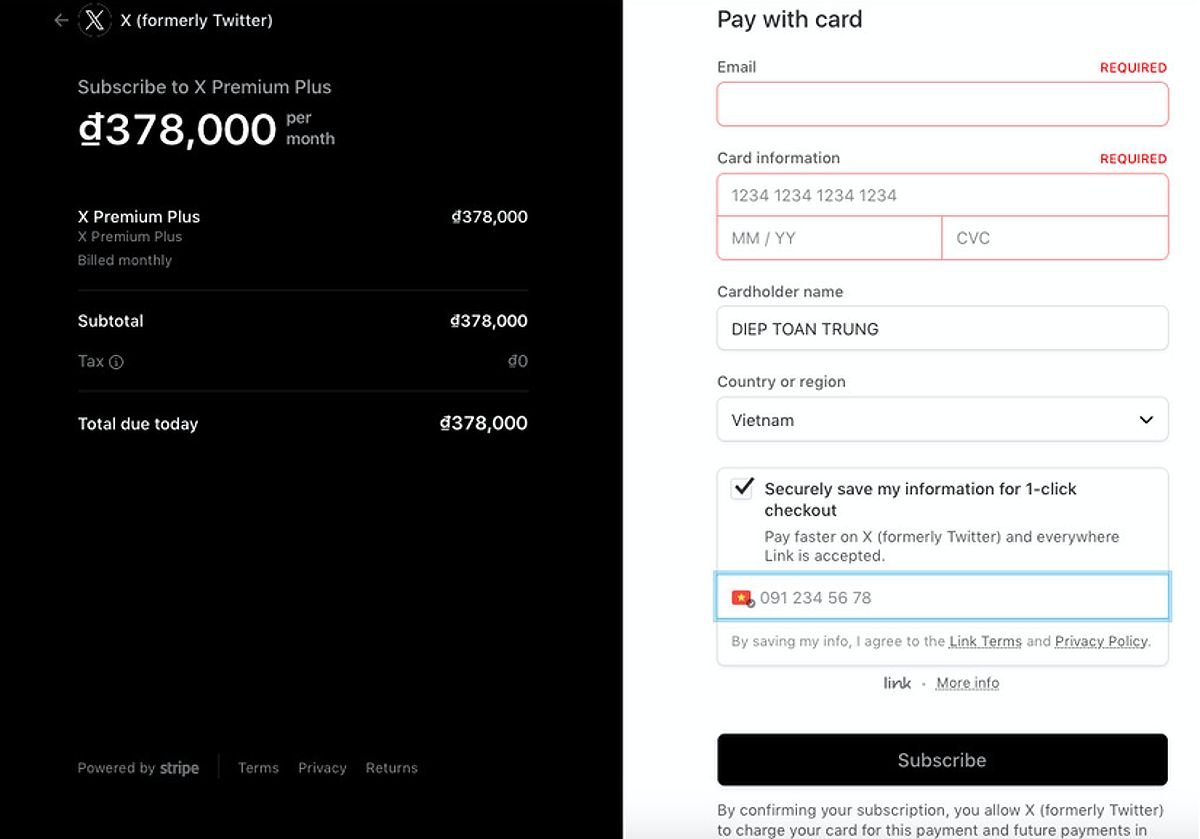Image resolution: width=1200 pixels, height=839 pixels.
Task: Click the CVC field
Action: click(x=1055, y=238)
